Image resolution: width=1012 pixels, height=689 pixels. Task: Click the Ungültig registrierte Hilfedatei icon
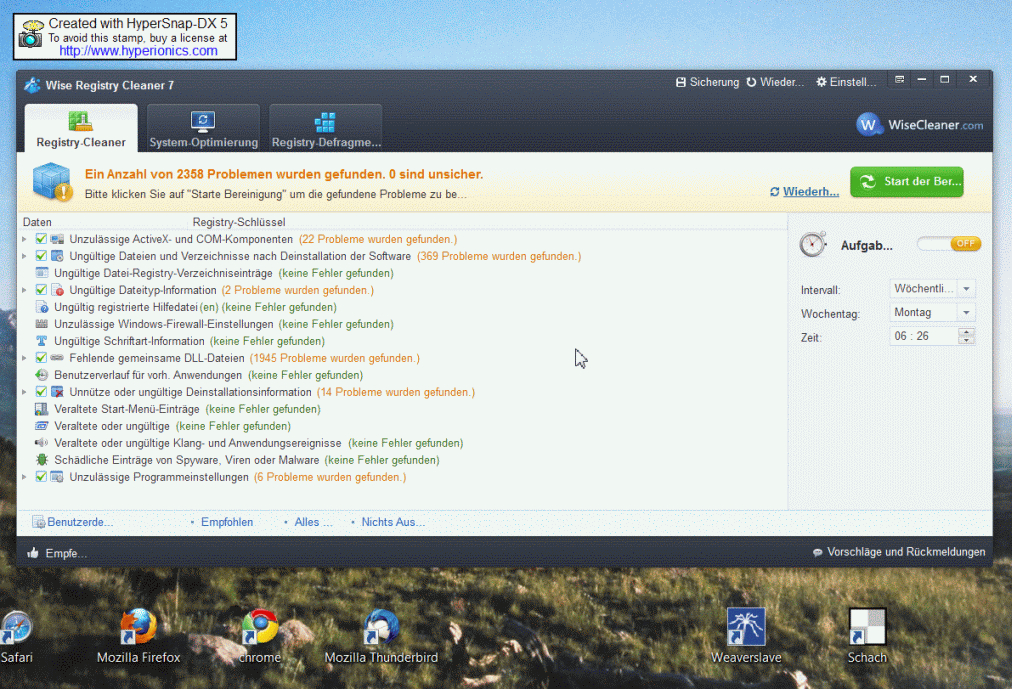(x=42, y=307)
